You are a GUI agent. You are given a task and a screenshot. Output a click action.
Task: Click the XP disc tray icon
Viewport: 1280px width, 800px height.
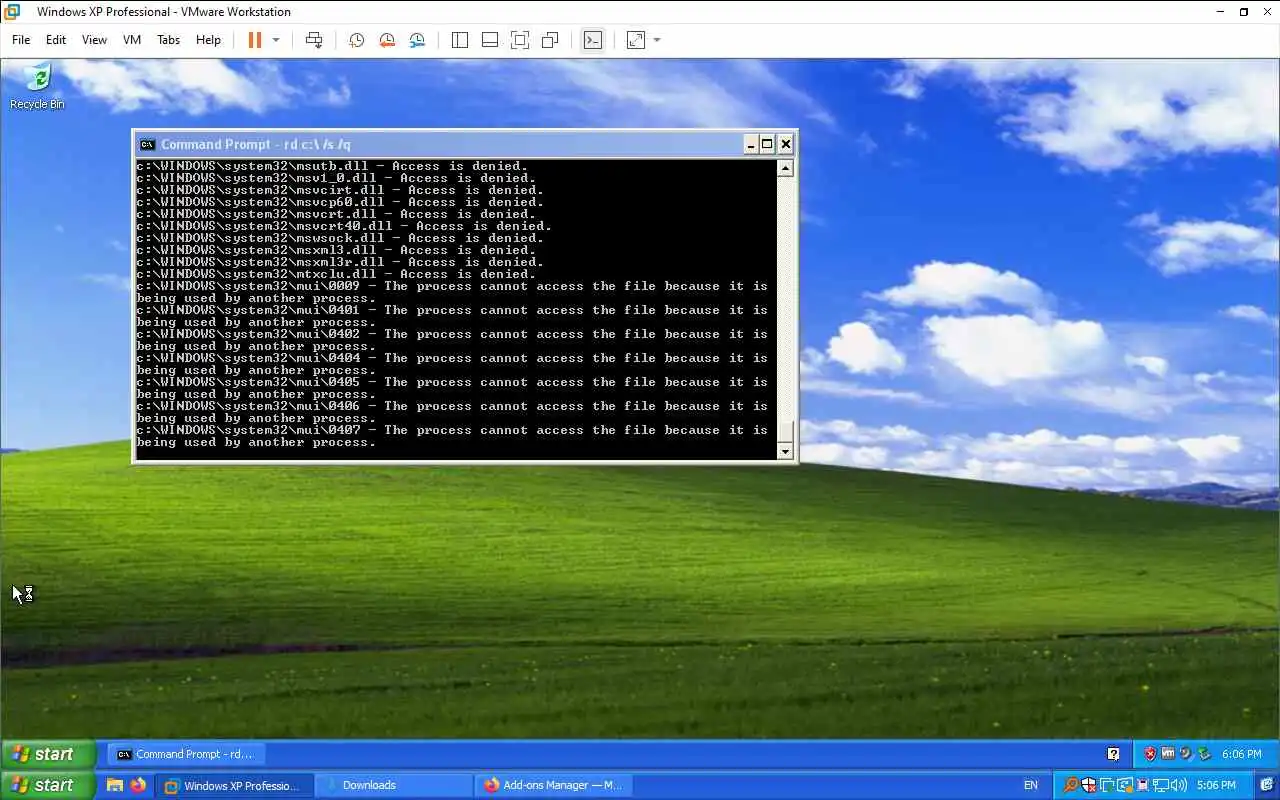point(1185,754)
